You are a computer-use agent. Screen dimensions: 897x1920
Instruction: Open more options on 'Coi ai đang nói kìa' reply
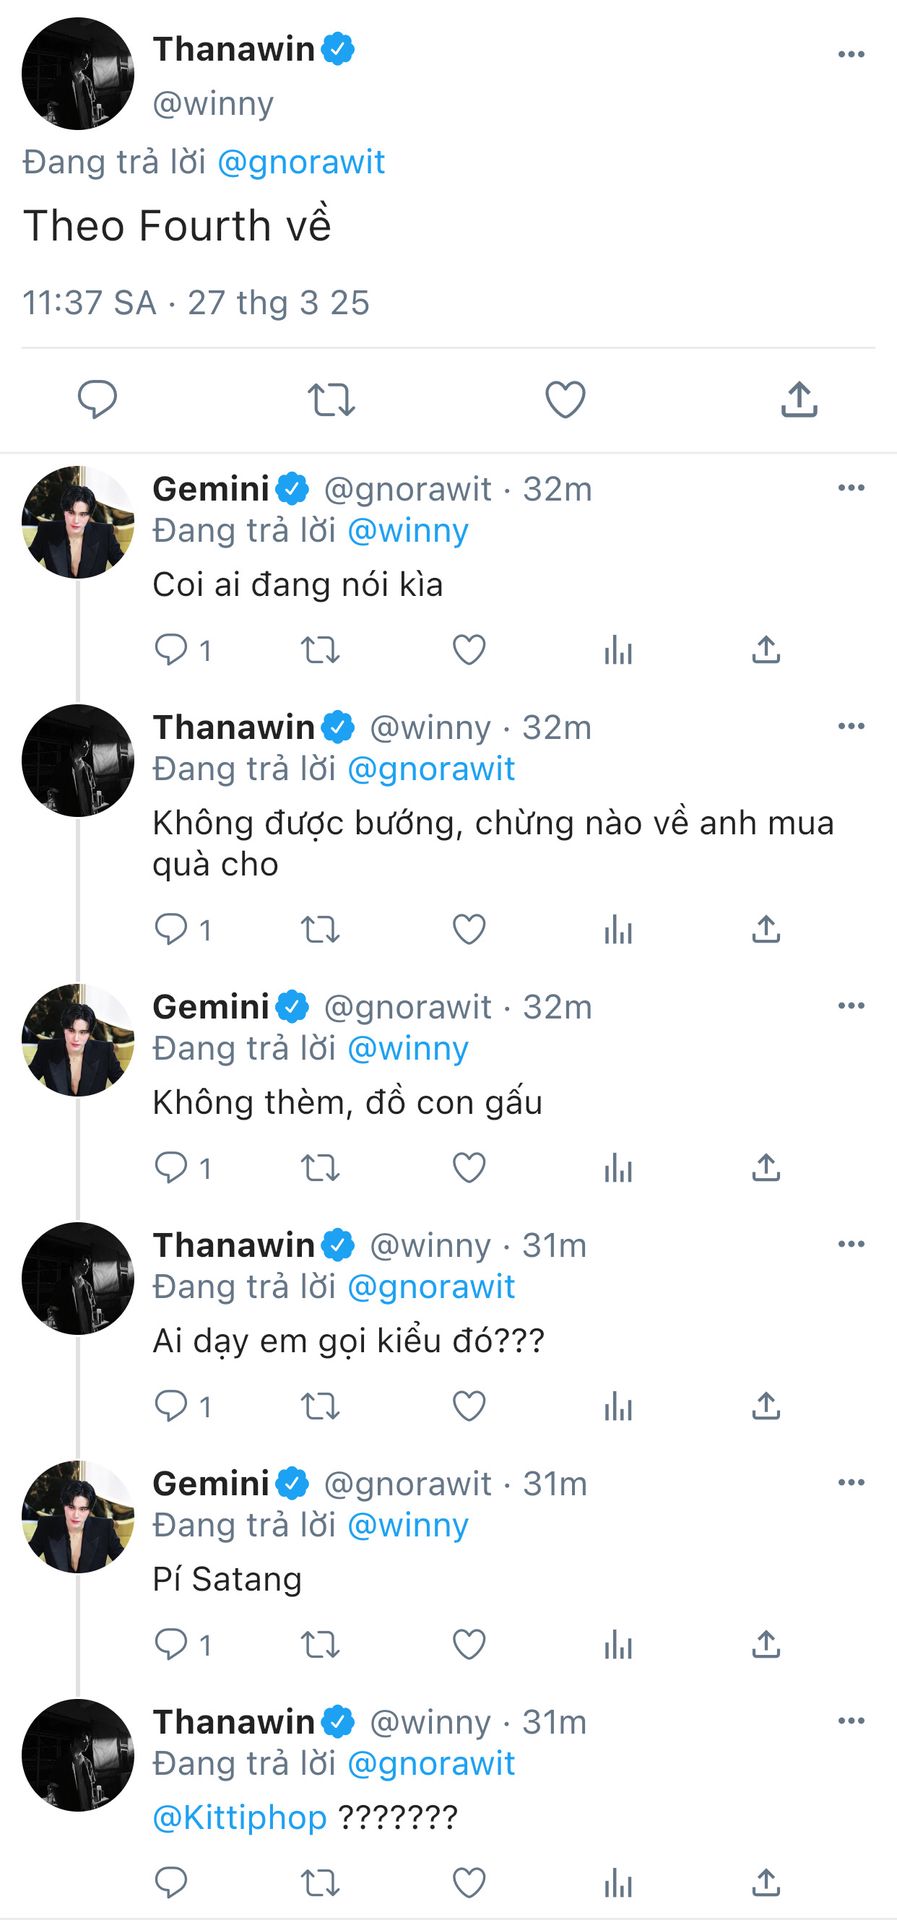(851, 488)
